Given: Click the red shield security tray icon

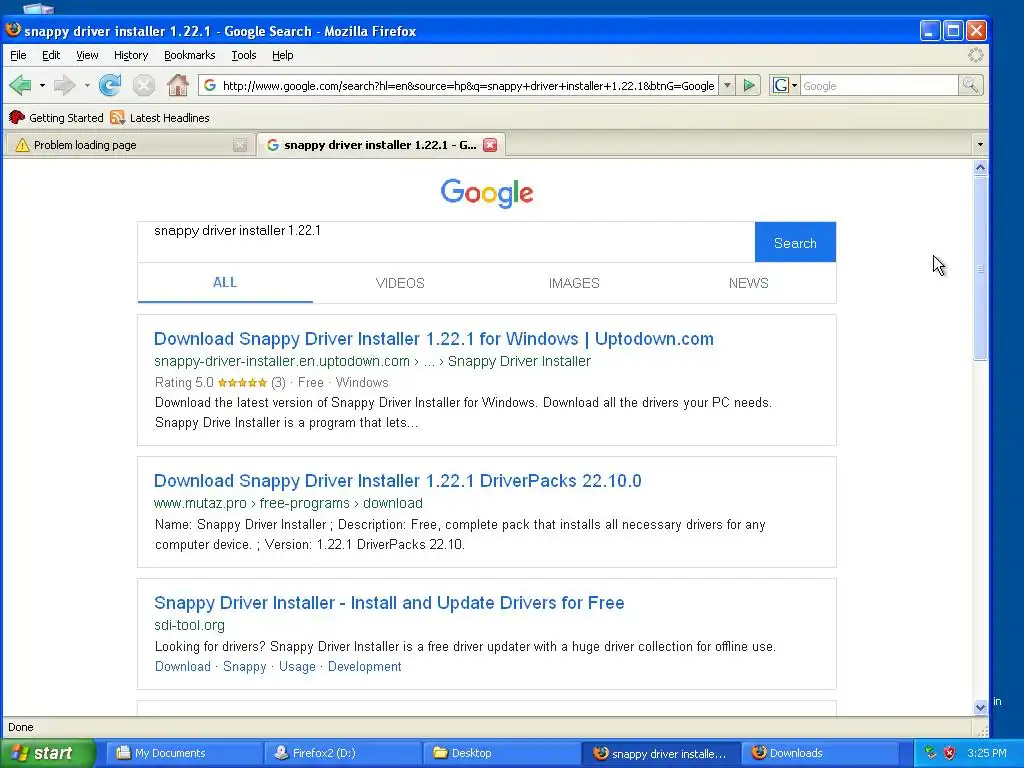Looking at the screenshot, I should point(949,753).
